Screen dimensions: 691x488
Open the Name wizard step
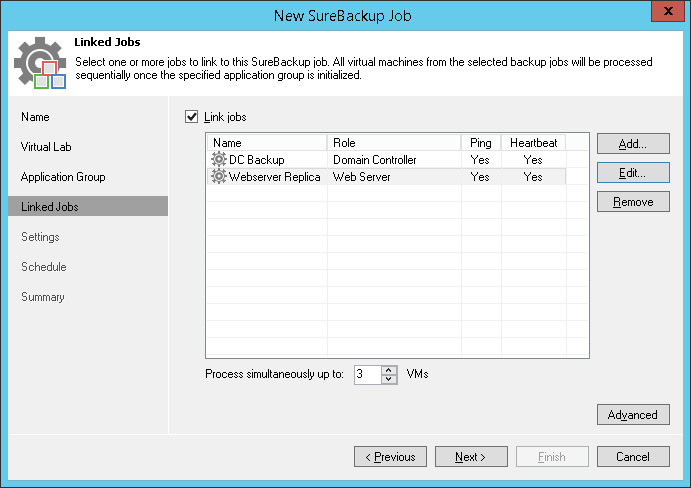tap(35, 117)
